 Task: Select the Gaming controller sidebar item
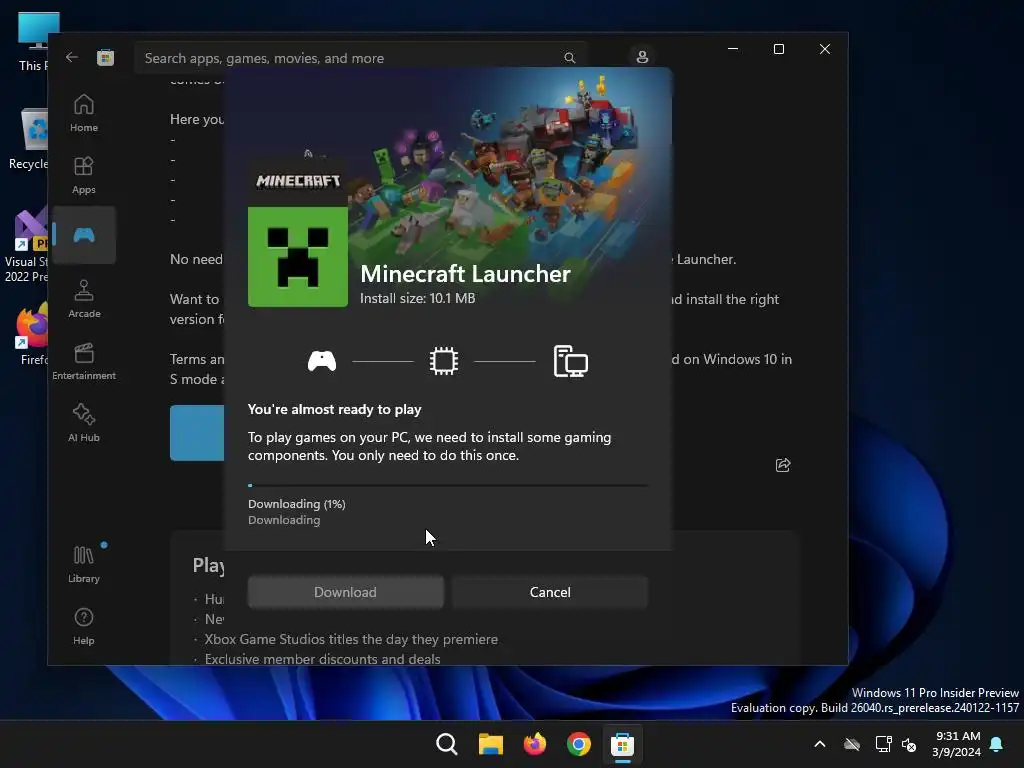[x=84, y=235]
